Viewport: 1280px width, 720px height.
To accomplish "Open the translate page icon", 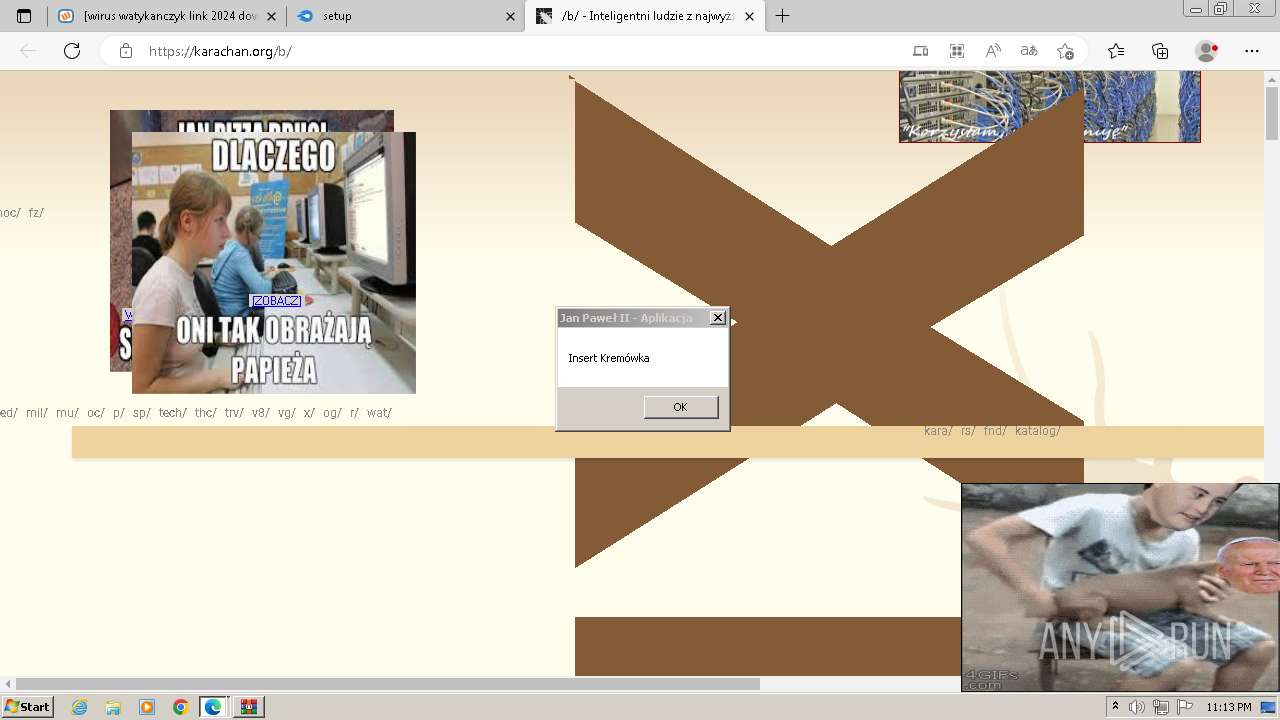I will (x=1029, y=51).
